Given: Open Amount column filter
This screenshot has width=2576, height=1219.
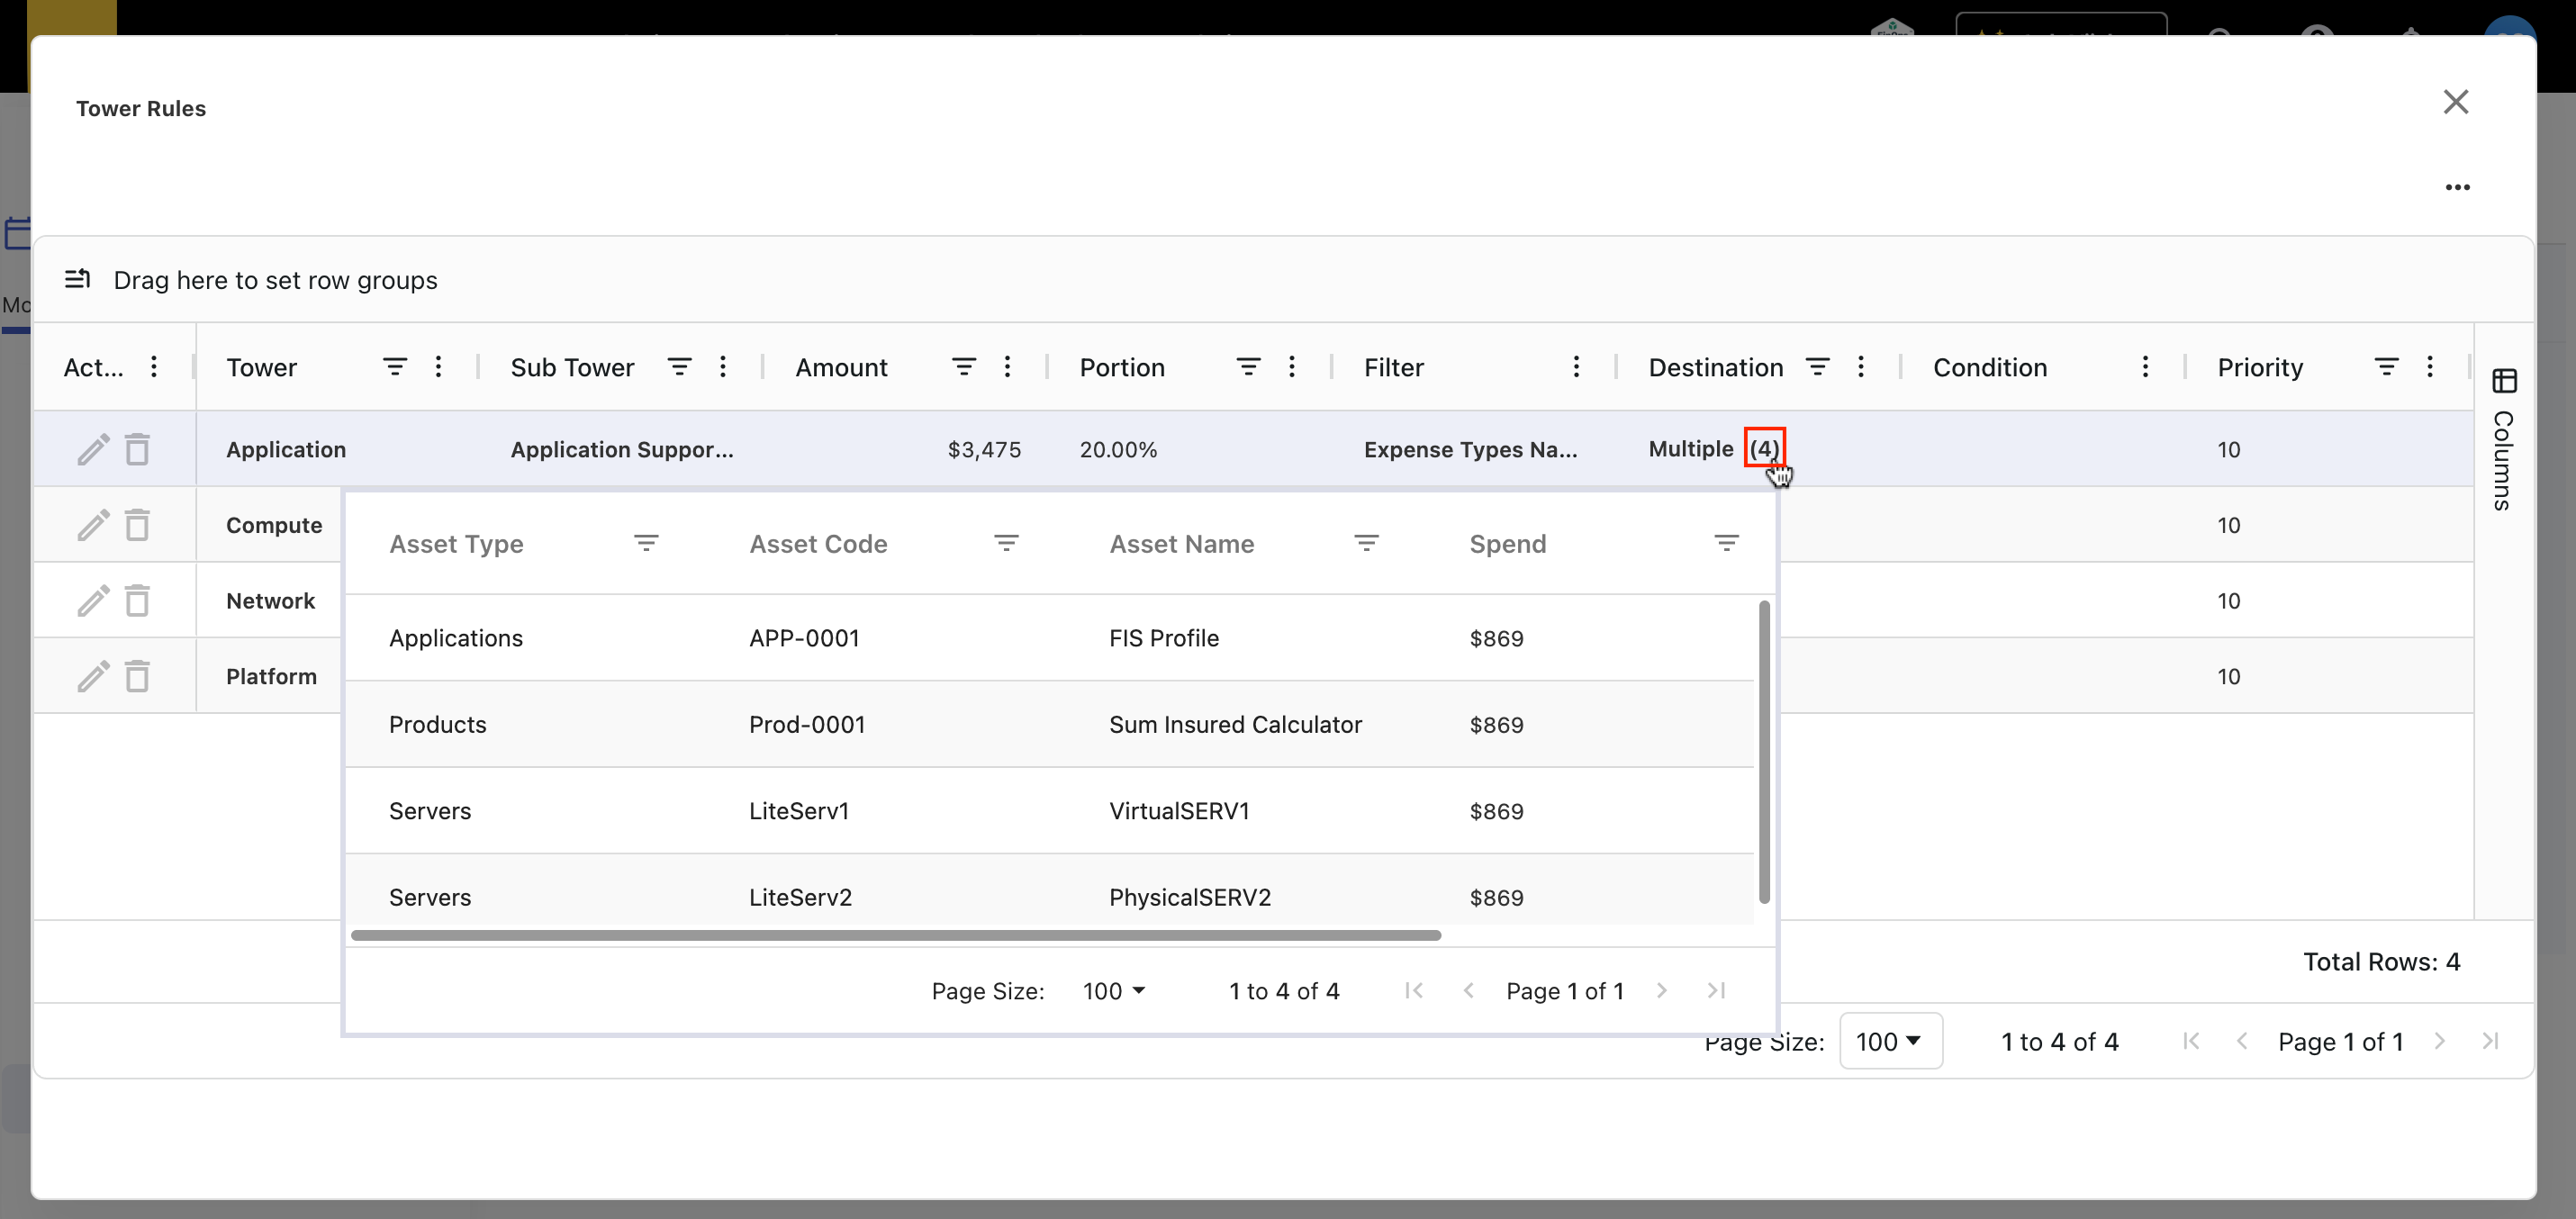Looking at the screenshot, I should (963, 367).
